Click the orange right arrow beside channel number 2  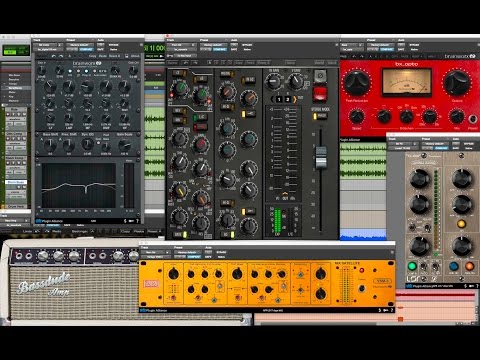point(295,99)
